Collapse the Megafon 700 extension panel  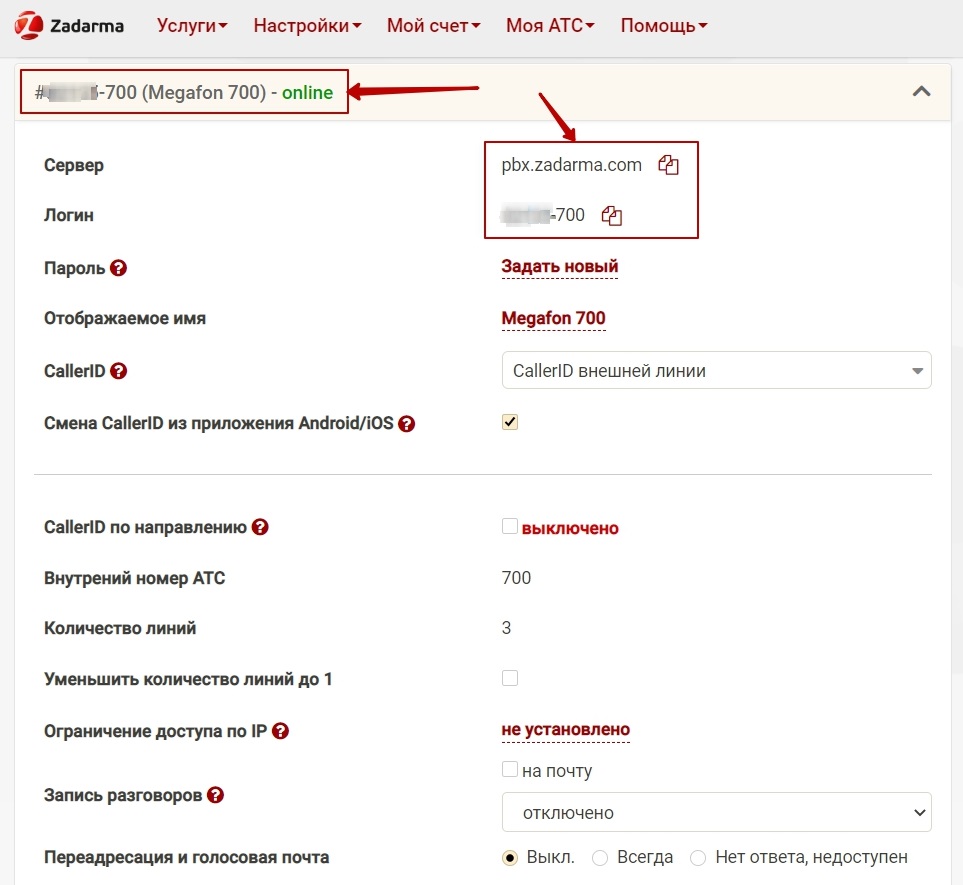[x=921, y=92]
